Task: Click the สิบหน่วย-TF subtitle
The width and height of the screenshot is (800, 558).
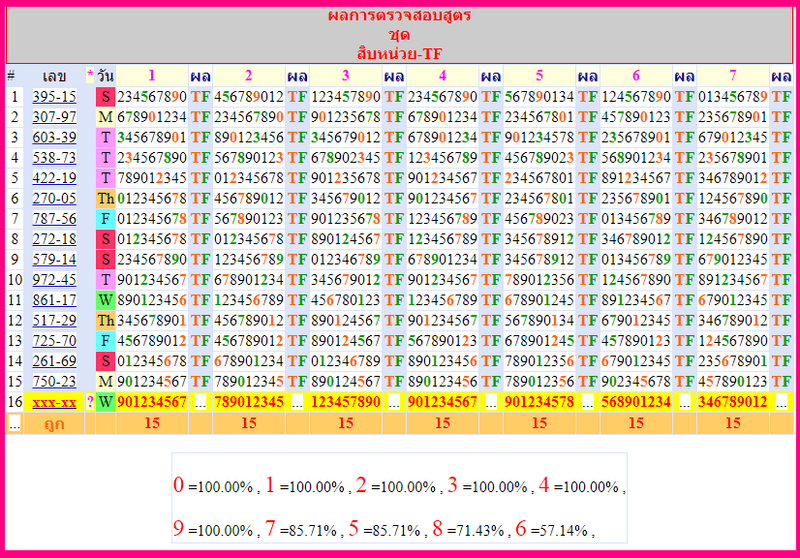Action: pyautogui.click(x=399, y=54)
